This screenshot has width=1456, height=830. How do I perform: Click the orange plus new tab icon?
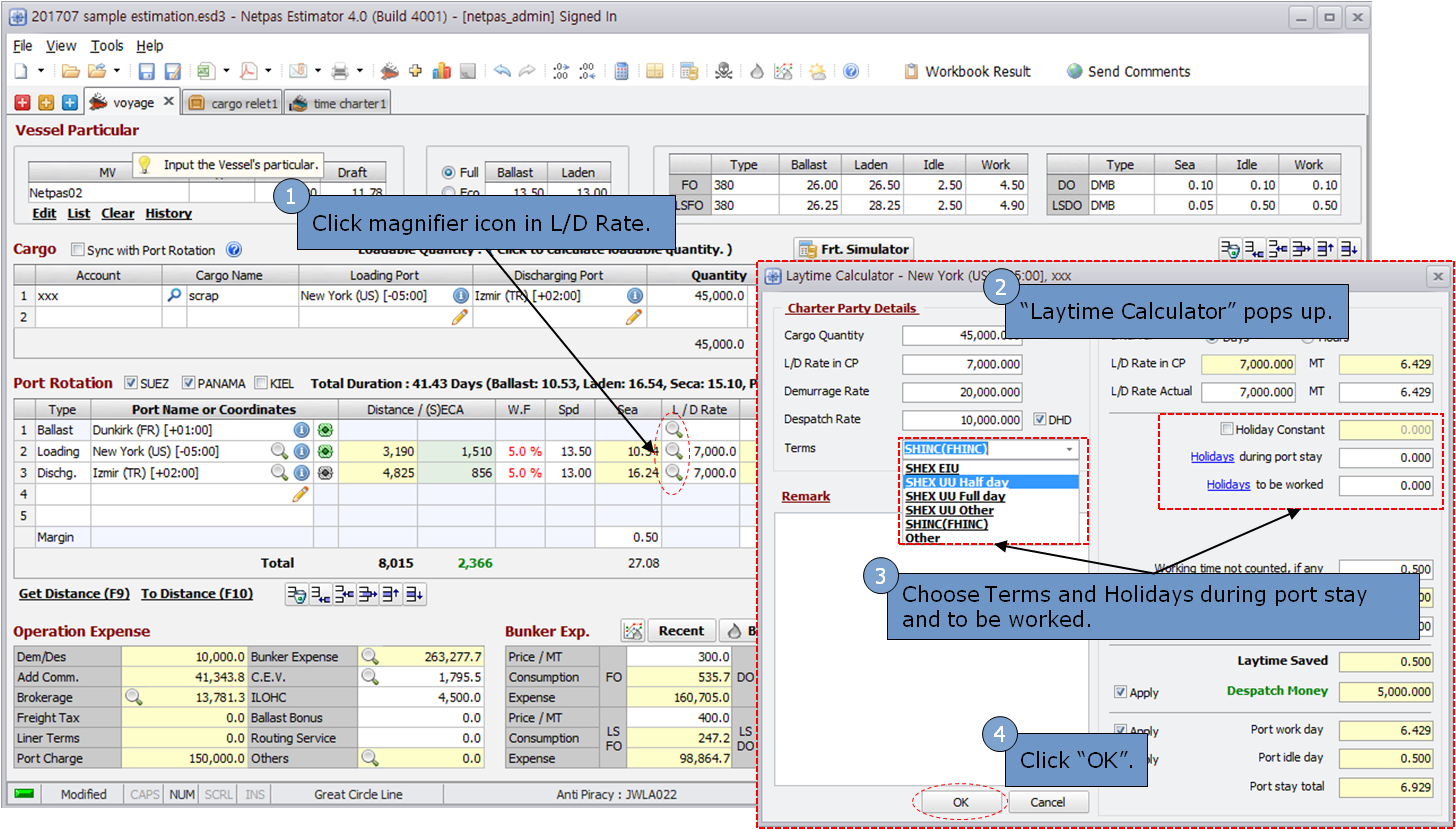tap(46, 102)
